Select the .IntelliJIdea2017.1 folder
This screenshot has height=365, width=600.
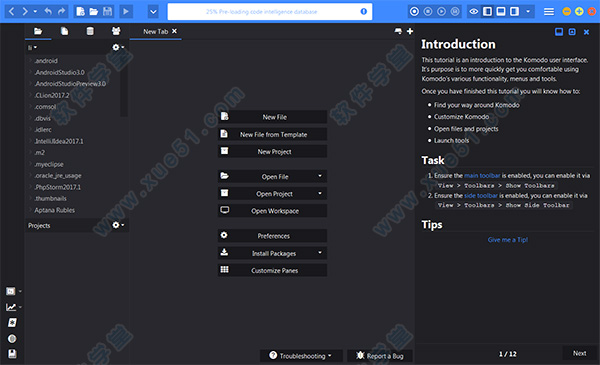59,141
